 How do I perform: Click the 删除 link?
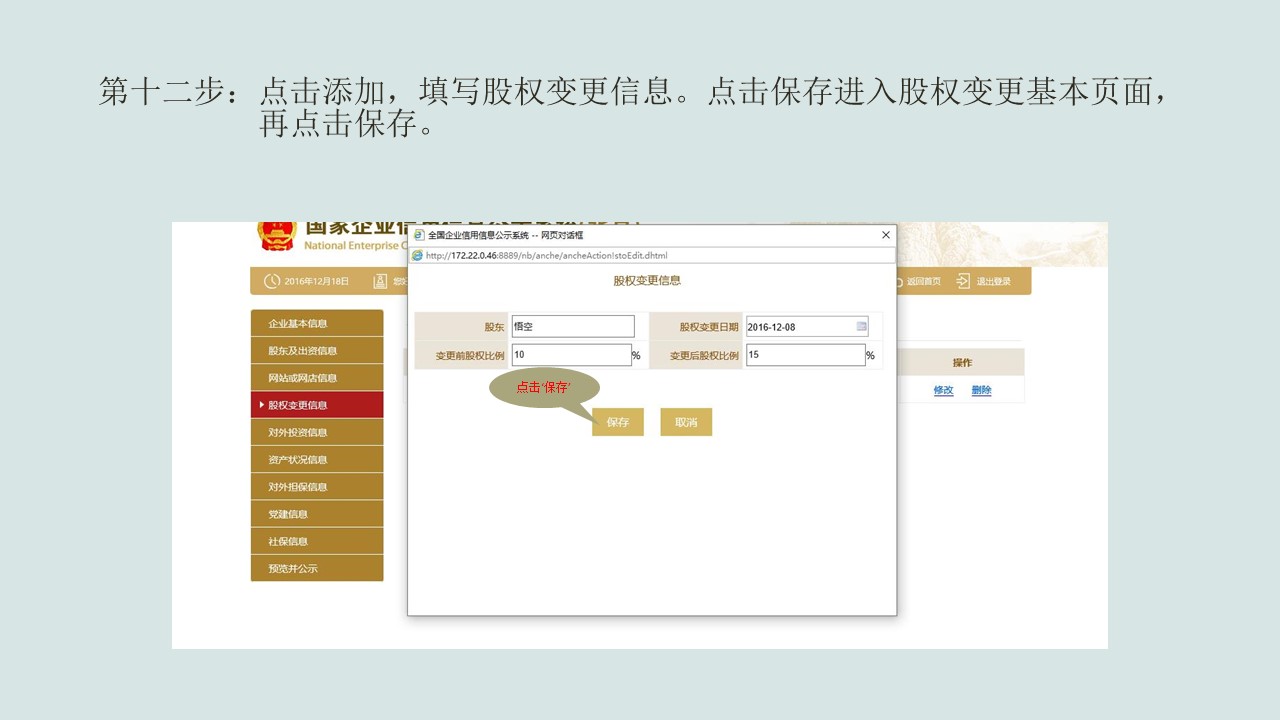pyautogui.click(x=981, y=390)
